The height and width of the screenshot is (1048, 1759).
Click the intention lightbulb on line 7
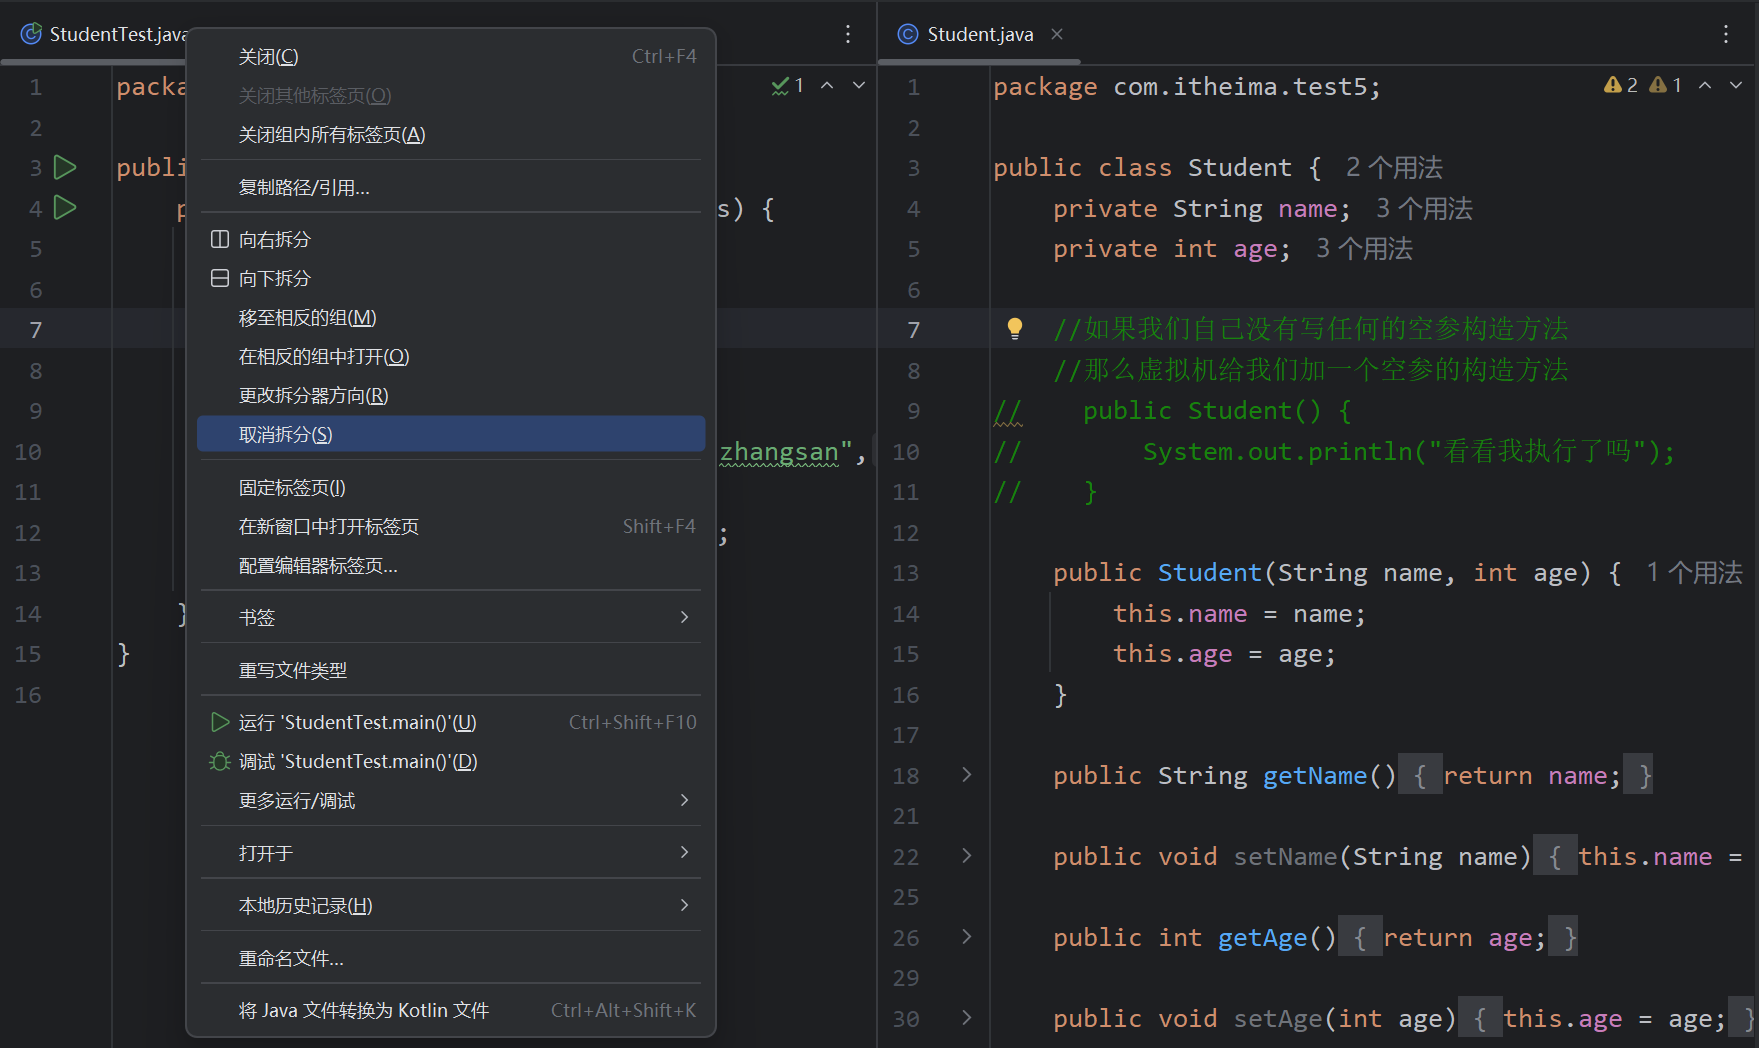coord(1015,328)
